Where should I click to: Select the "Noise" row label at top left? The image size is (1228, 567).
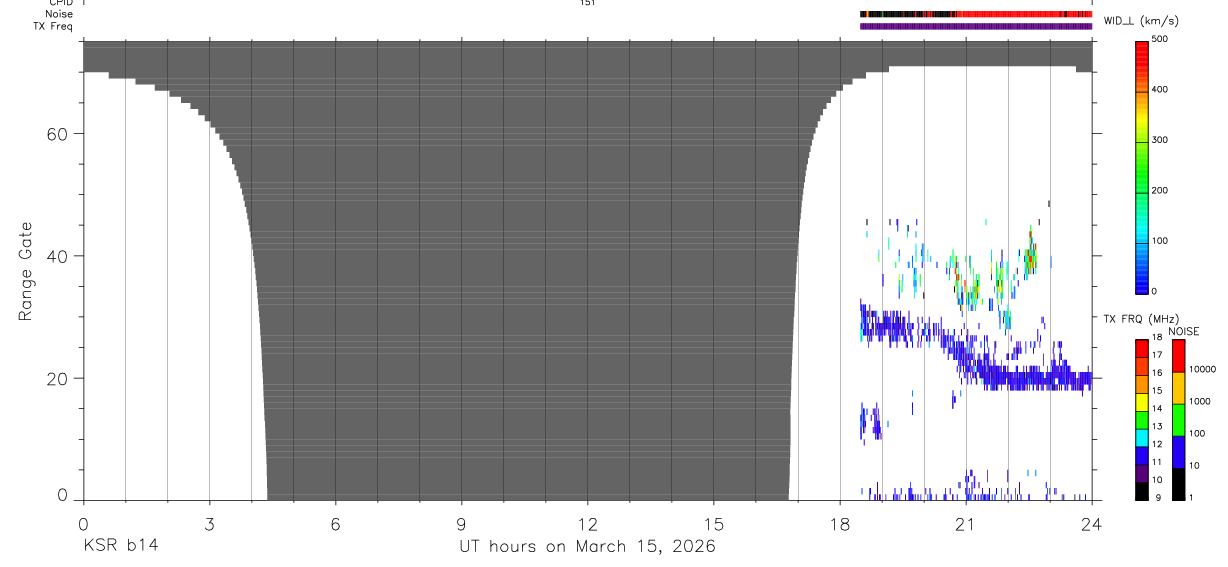pos(59,14)
